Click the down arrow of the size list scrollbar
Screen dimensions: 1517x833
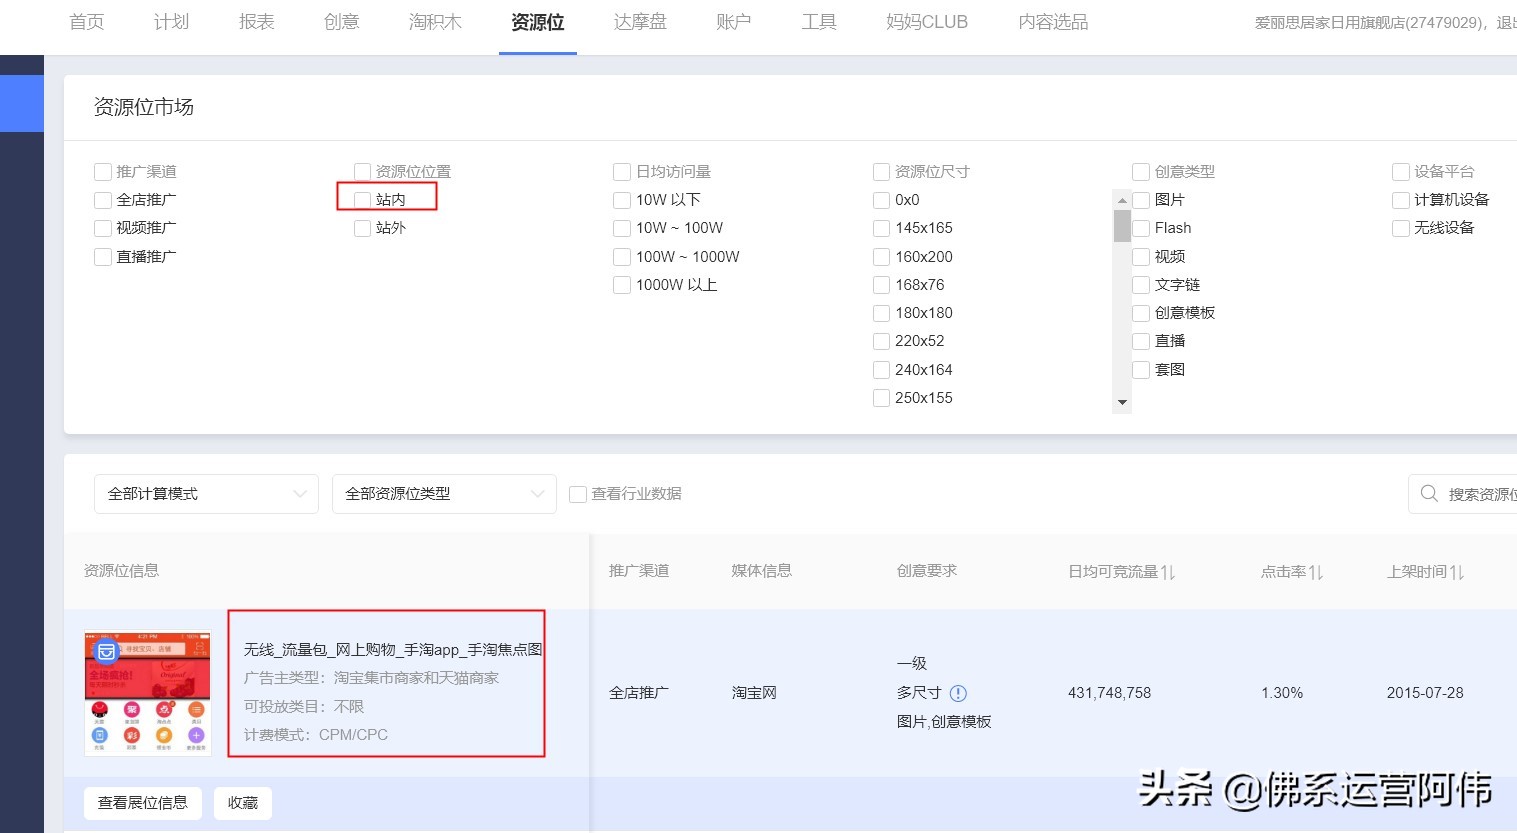pyautogui.click(x=1122, y=402)
